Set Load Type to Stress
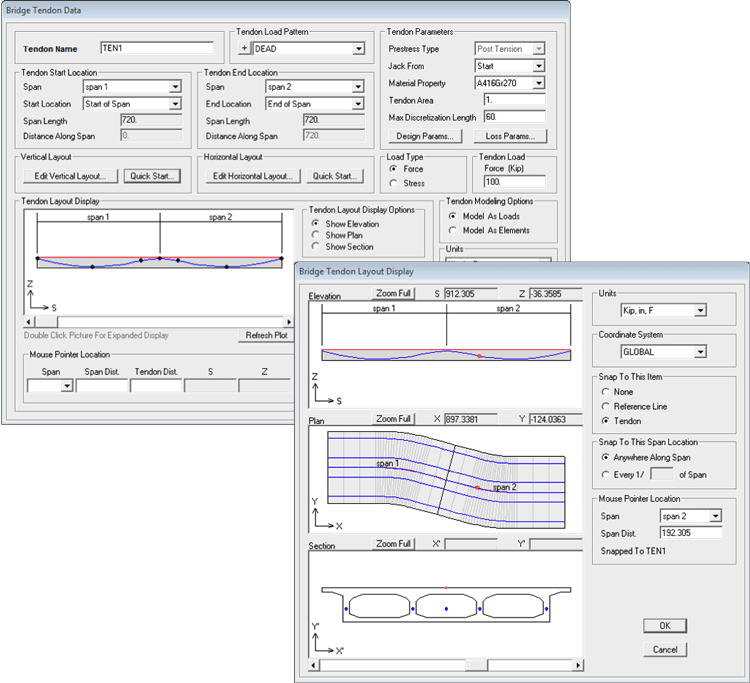The width and height of the screenshot is (750, 683). pos(392,183)
